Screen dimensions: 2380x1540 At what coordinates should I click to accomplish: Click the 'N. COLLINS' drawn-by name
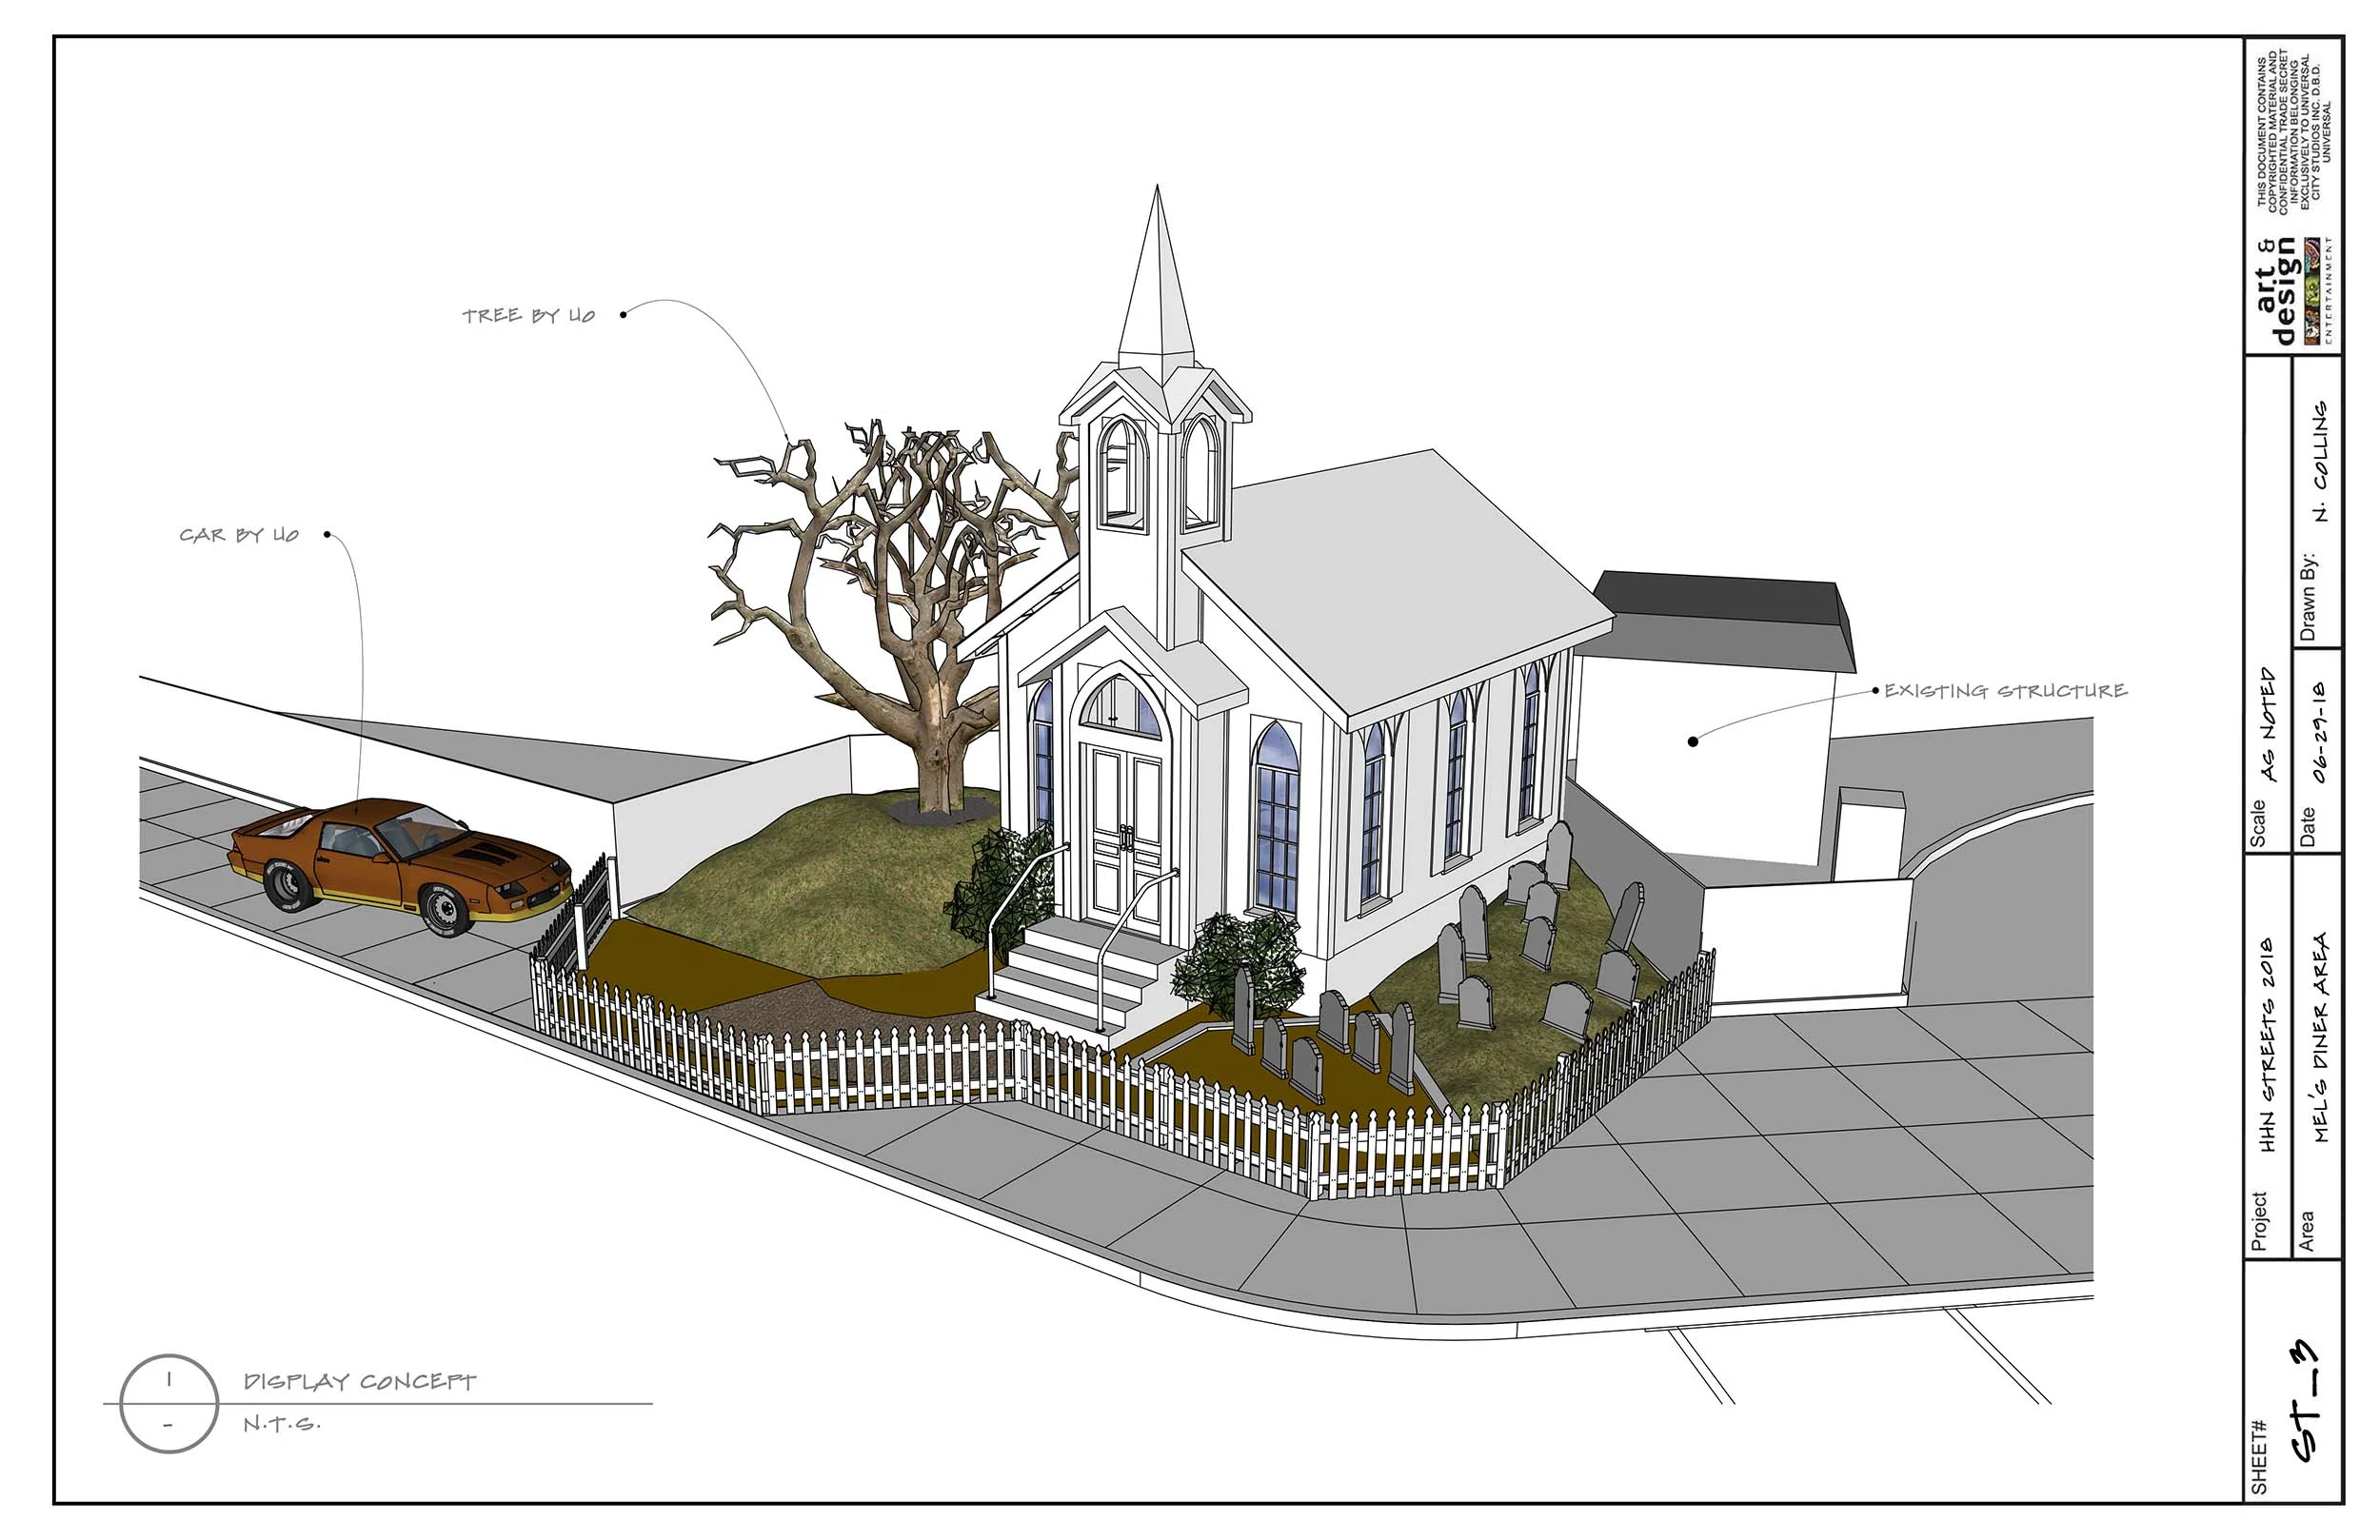(x=2320, y=461)
